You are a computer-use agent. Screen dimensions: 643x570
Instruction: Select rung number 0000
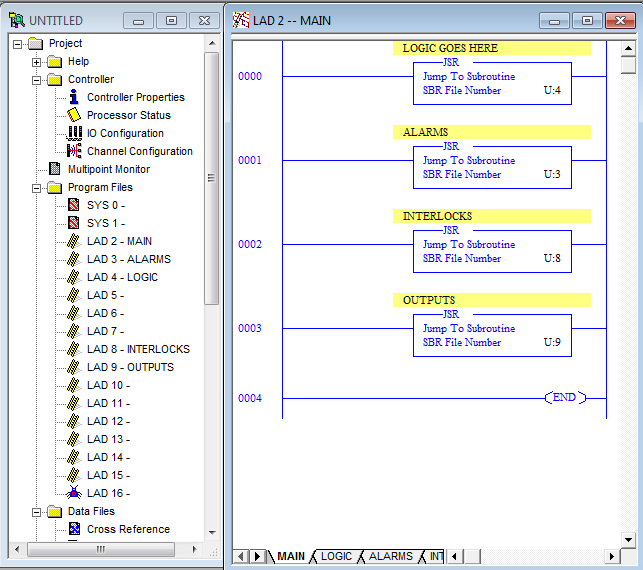click(x=250, y=76)
